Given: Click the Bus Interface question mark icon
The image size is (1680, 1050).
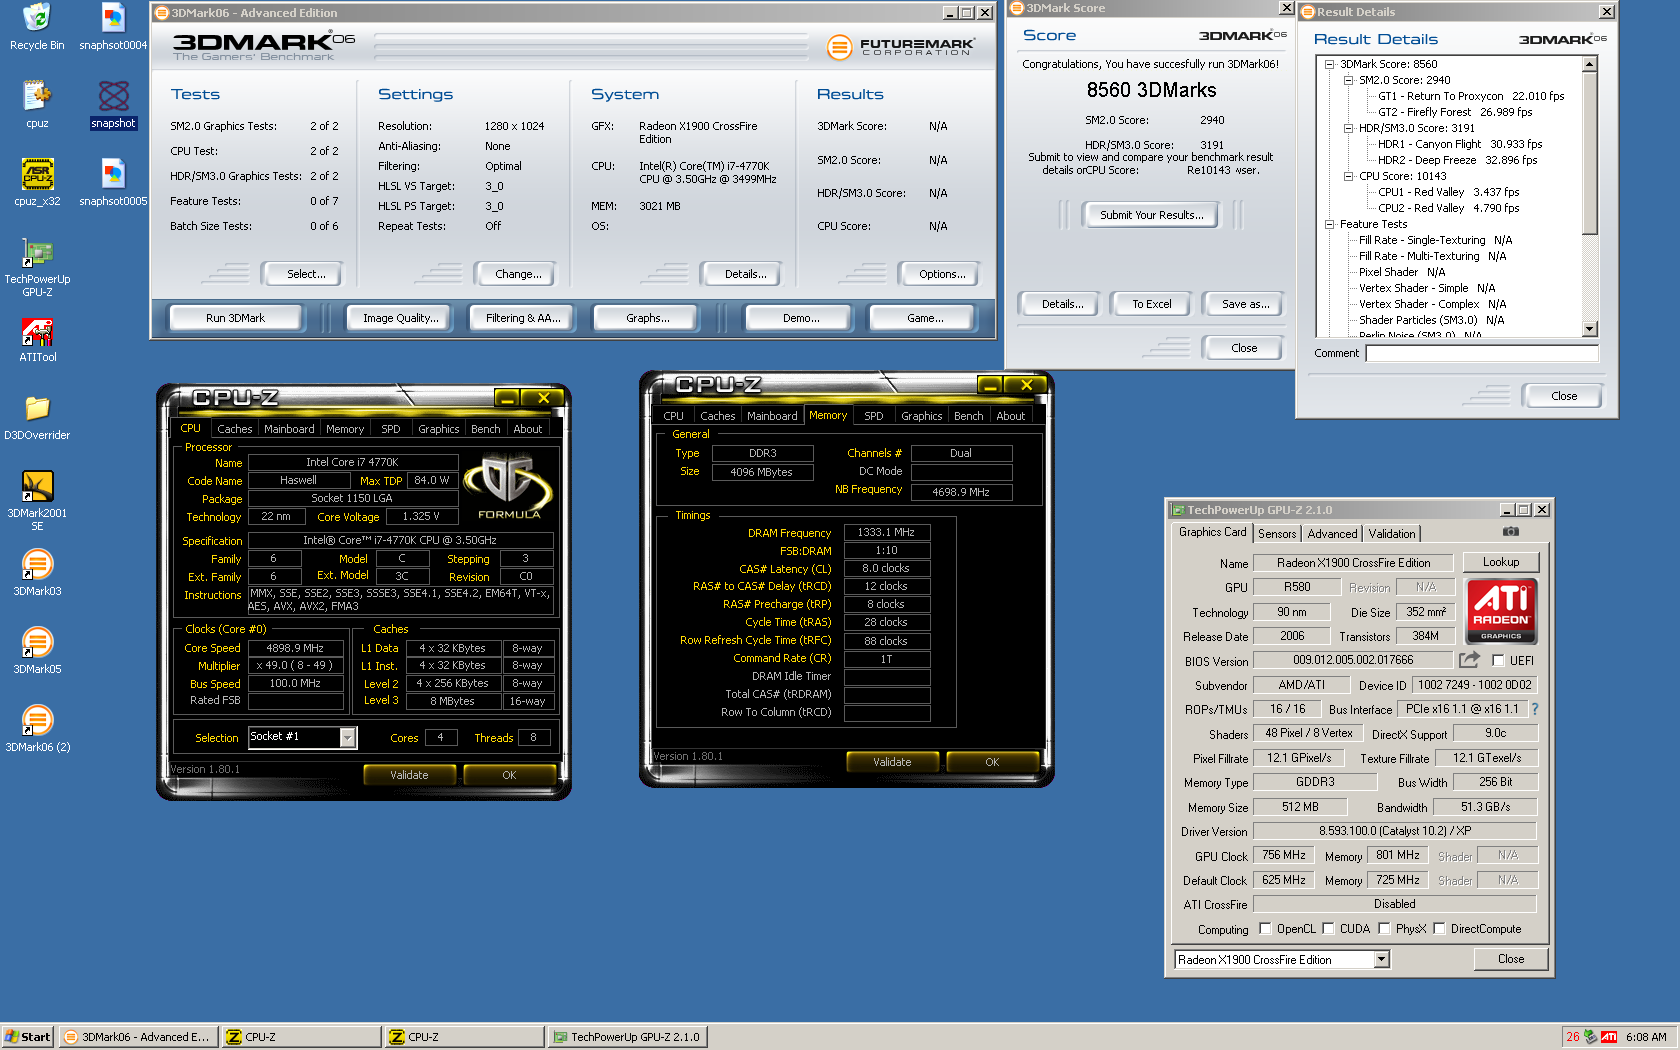Looking at the screenshot, I should click(1535, 709).
